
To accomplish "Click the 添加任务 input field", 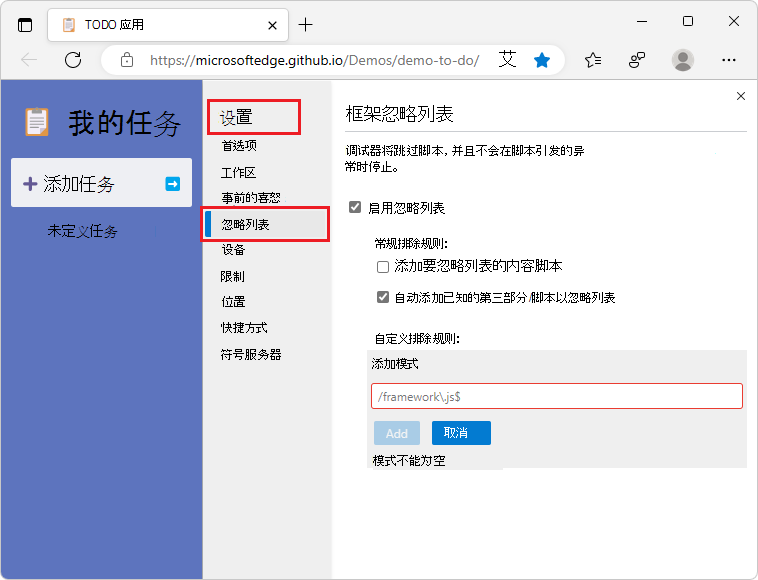I will [102, 183].
